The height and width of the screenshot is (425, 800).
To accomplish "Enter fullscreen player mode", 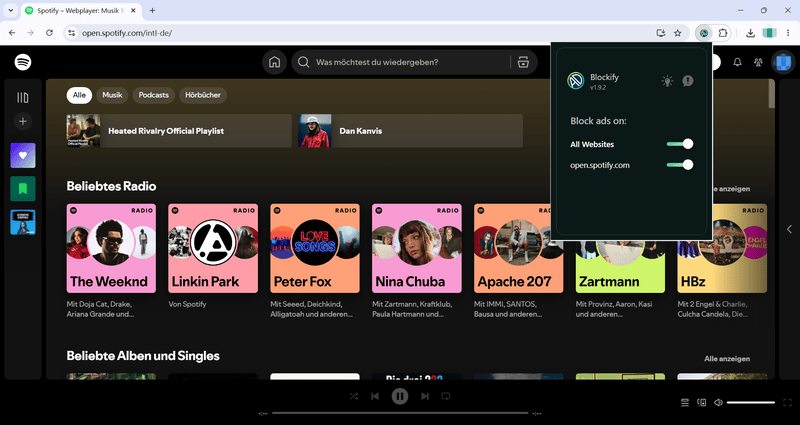I will [787, 403].
